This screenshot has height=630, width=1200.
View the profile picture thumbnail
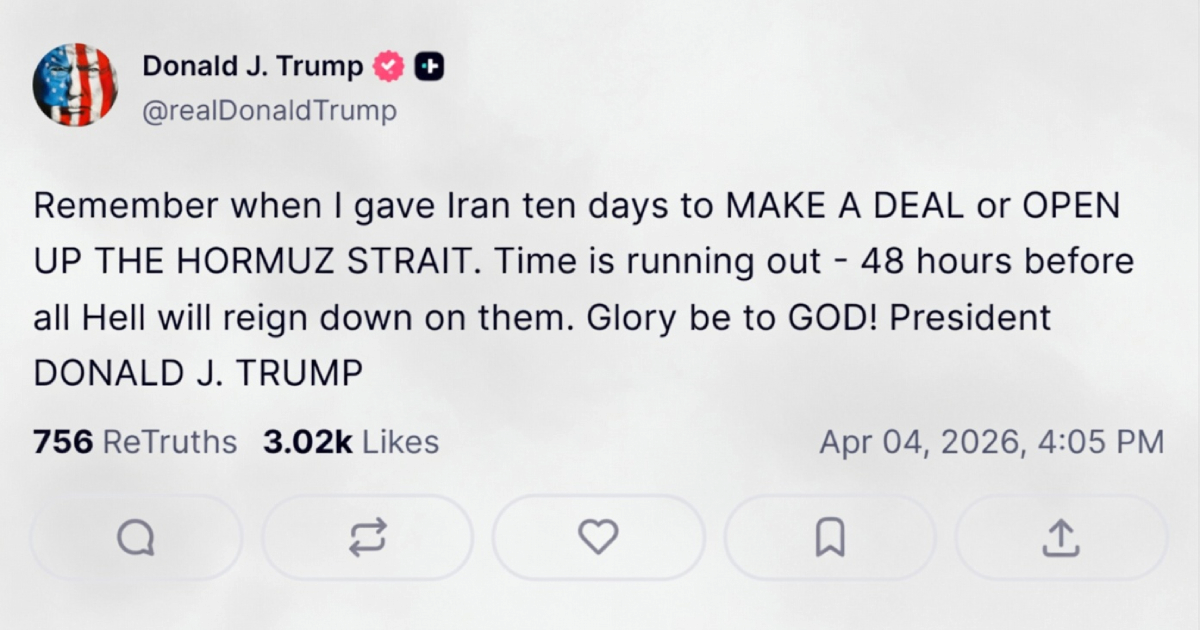tap(76, 85)
